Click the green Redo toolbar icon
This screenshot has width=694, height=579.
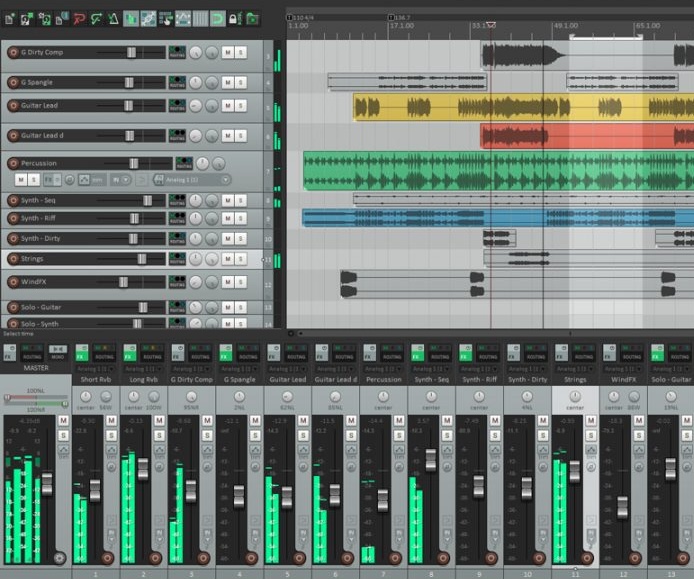tap(96, 19)
